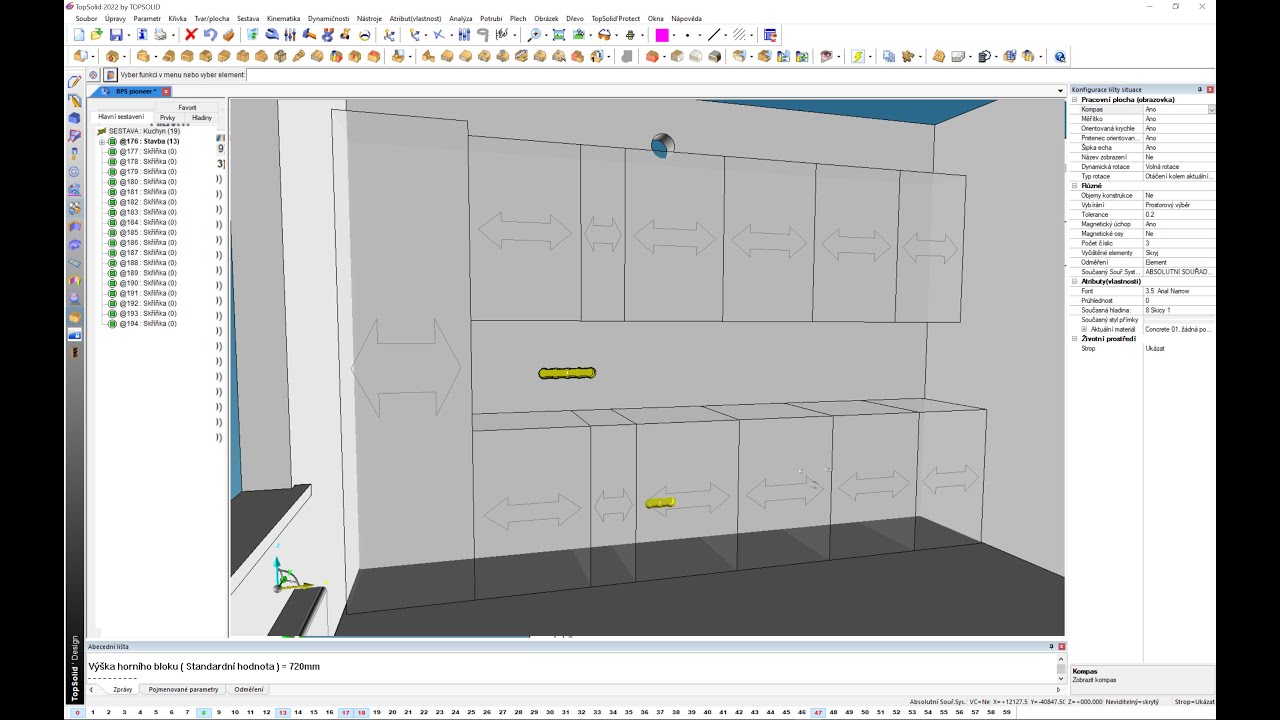
Task: Click the New document icon
Action: click(79, 35)
